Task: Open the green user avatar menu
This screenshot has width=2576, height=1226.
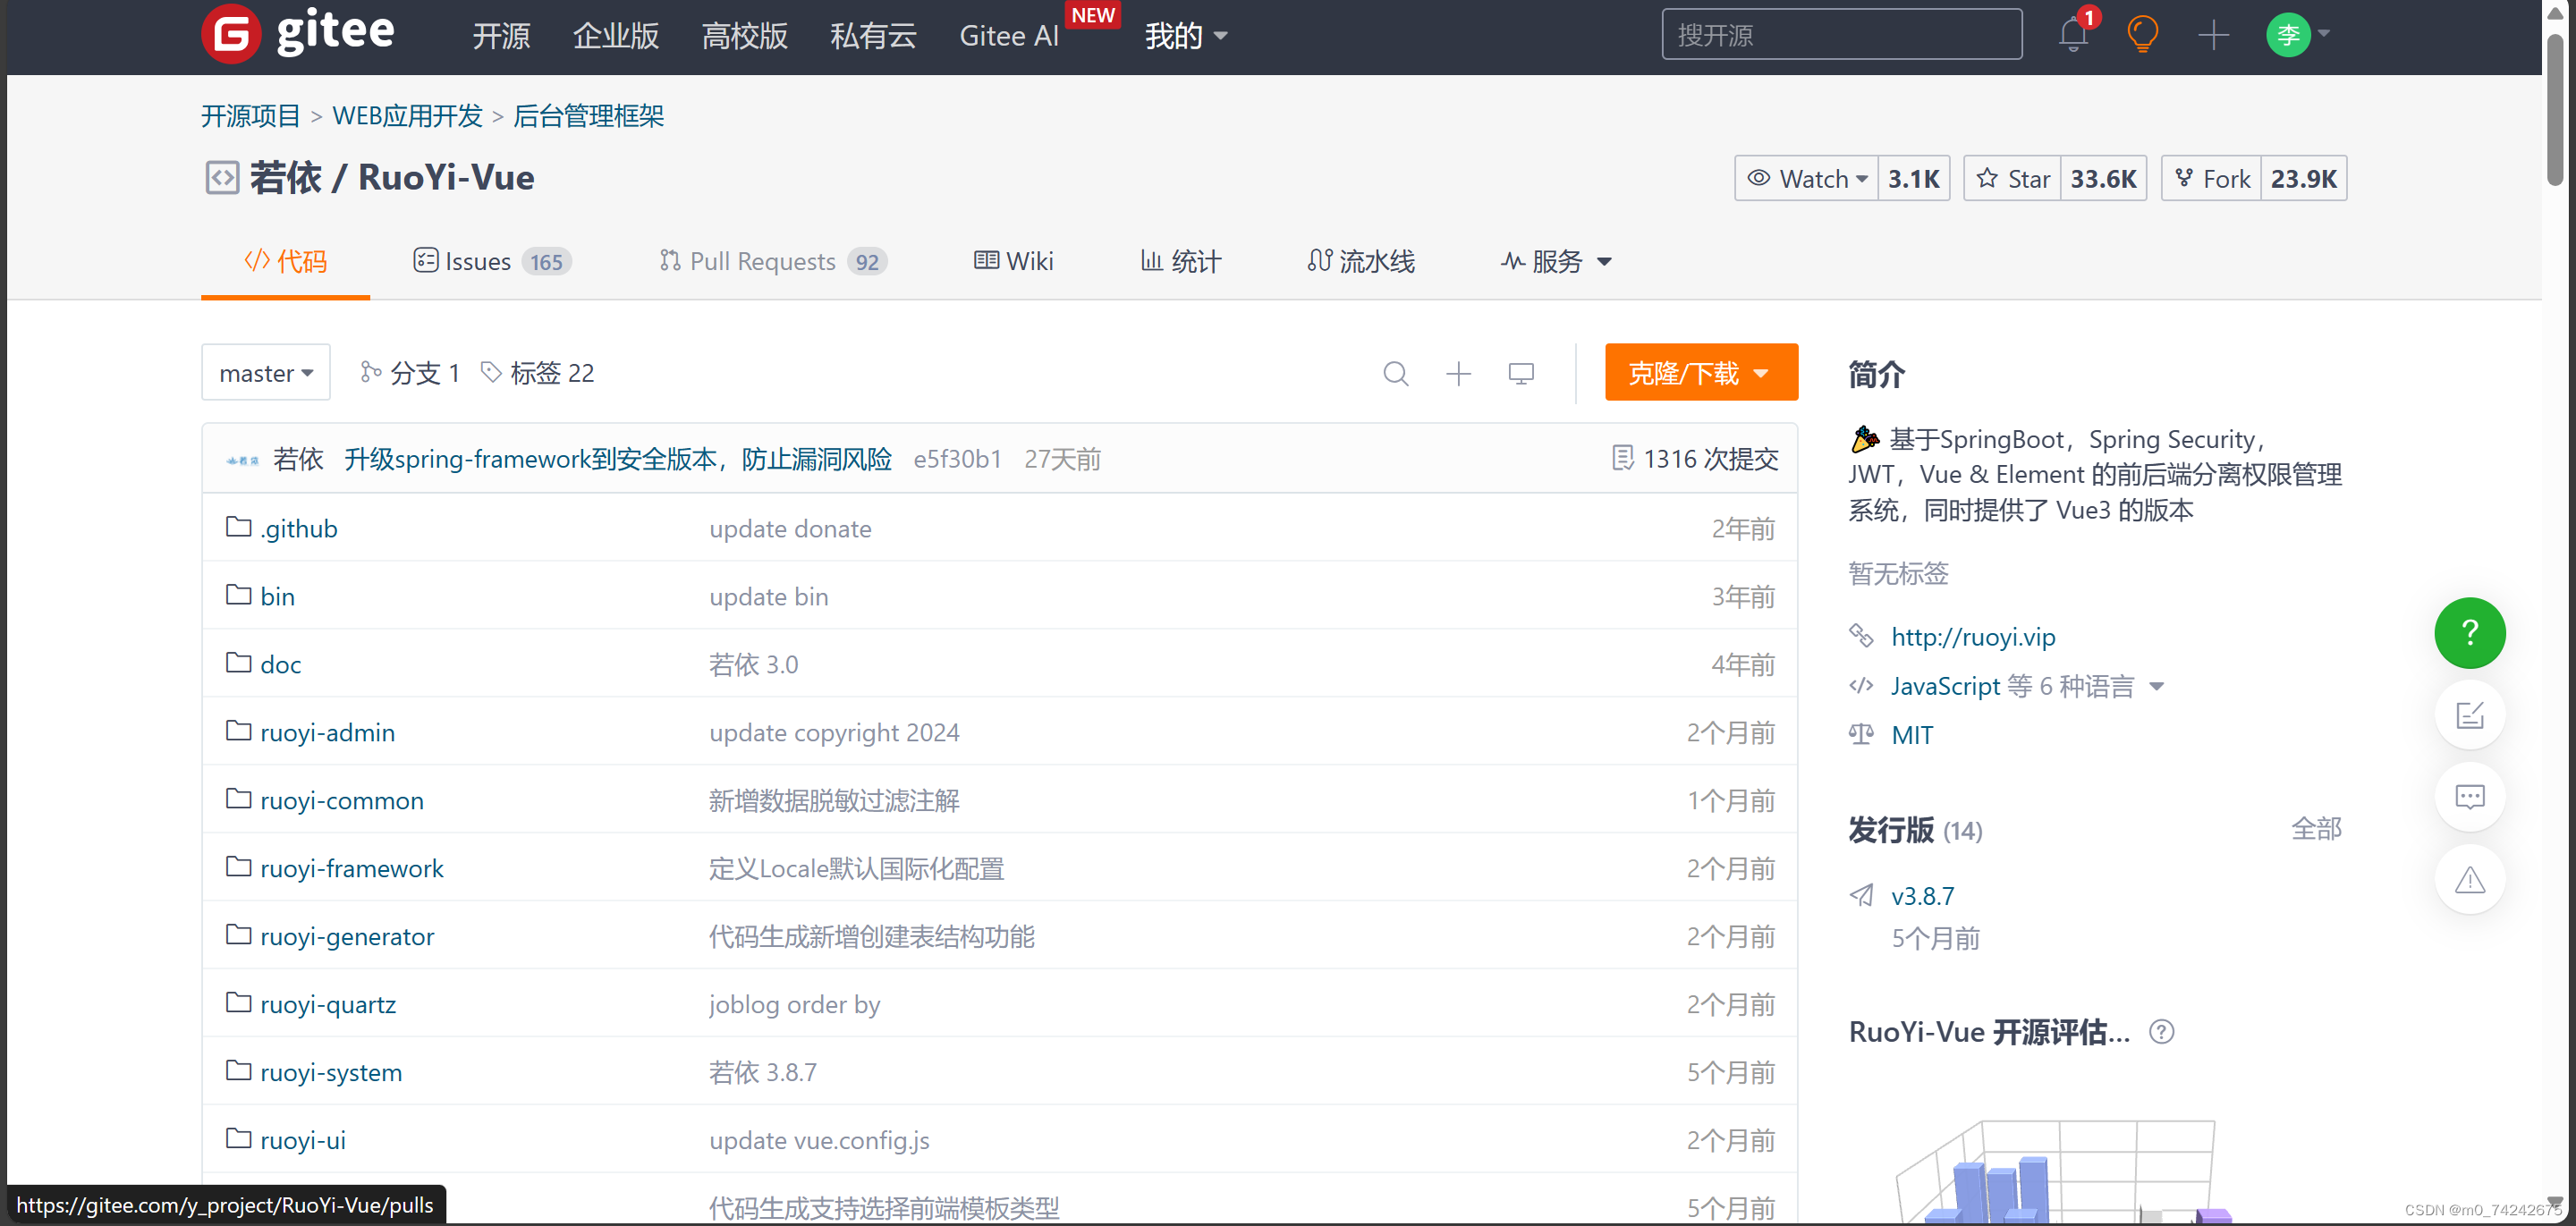Action: point(2288,35)
